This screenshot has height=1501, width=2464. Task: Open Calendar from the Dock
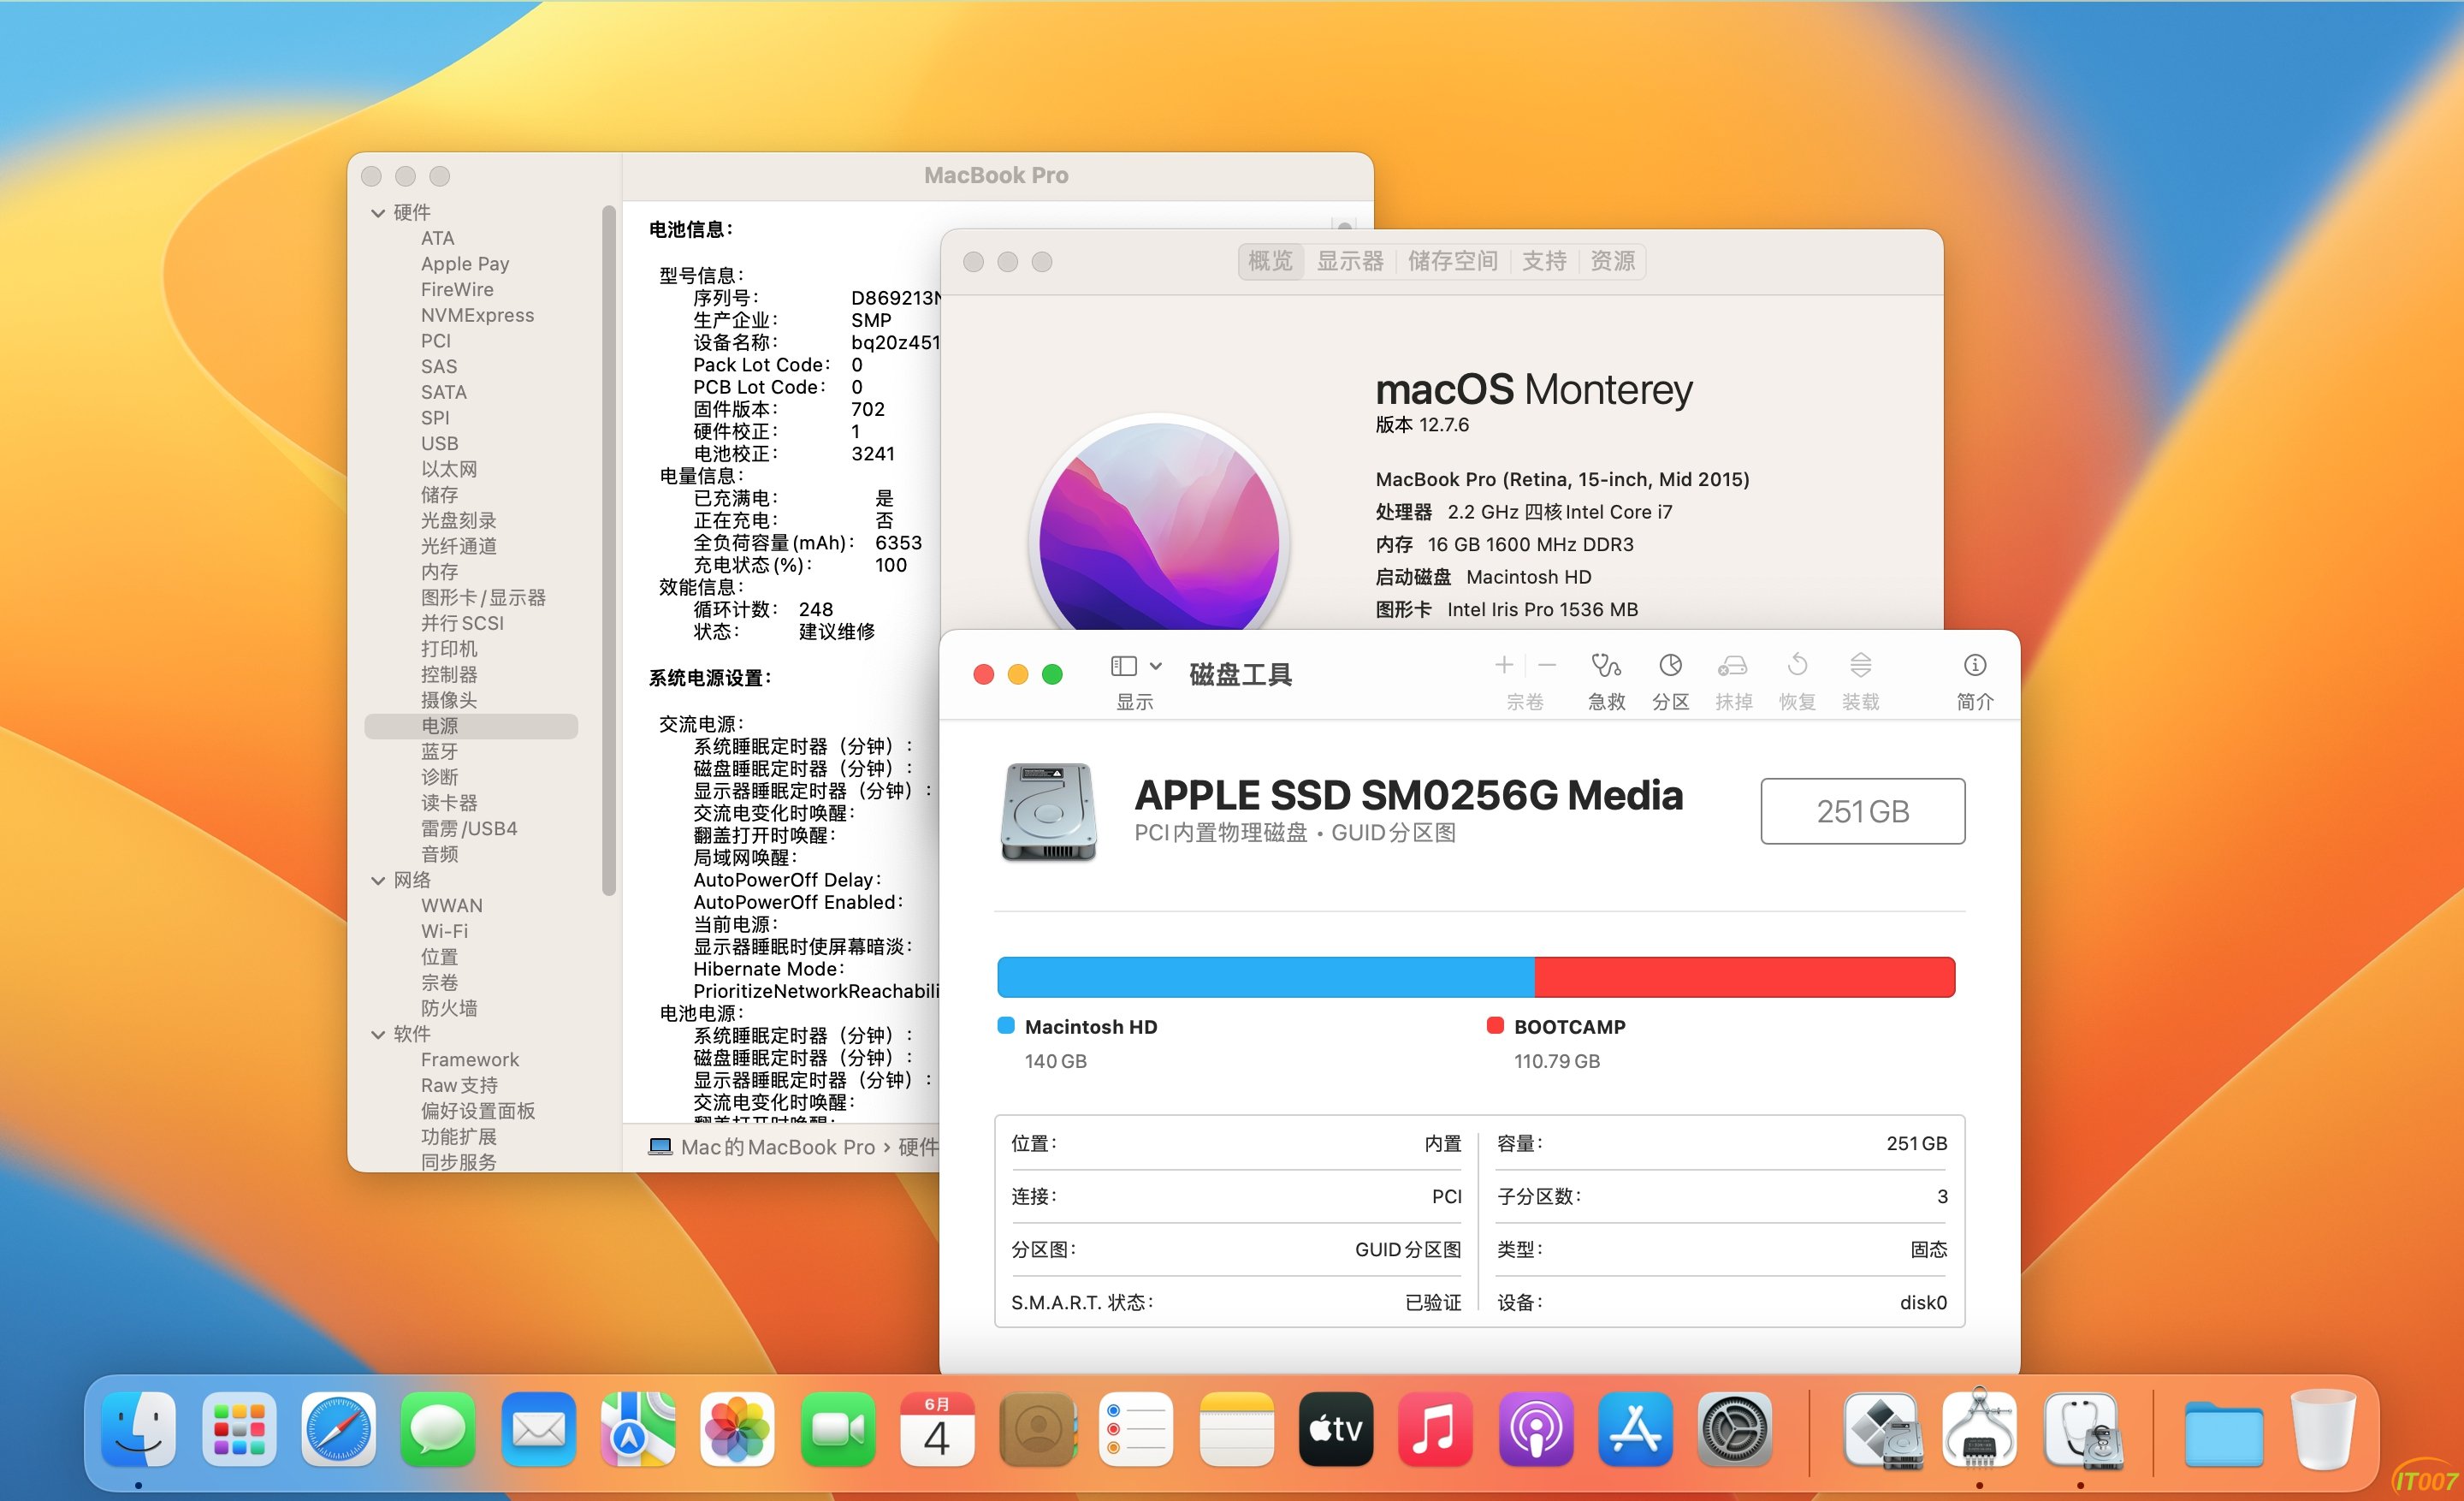pyautogui.click(x=937, y=1430)
